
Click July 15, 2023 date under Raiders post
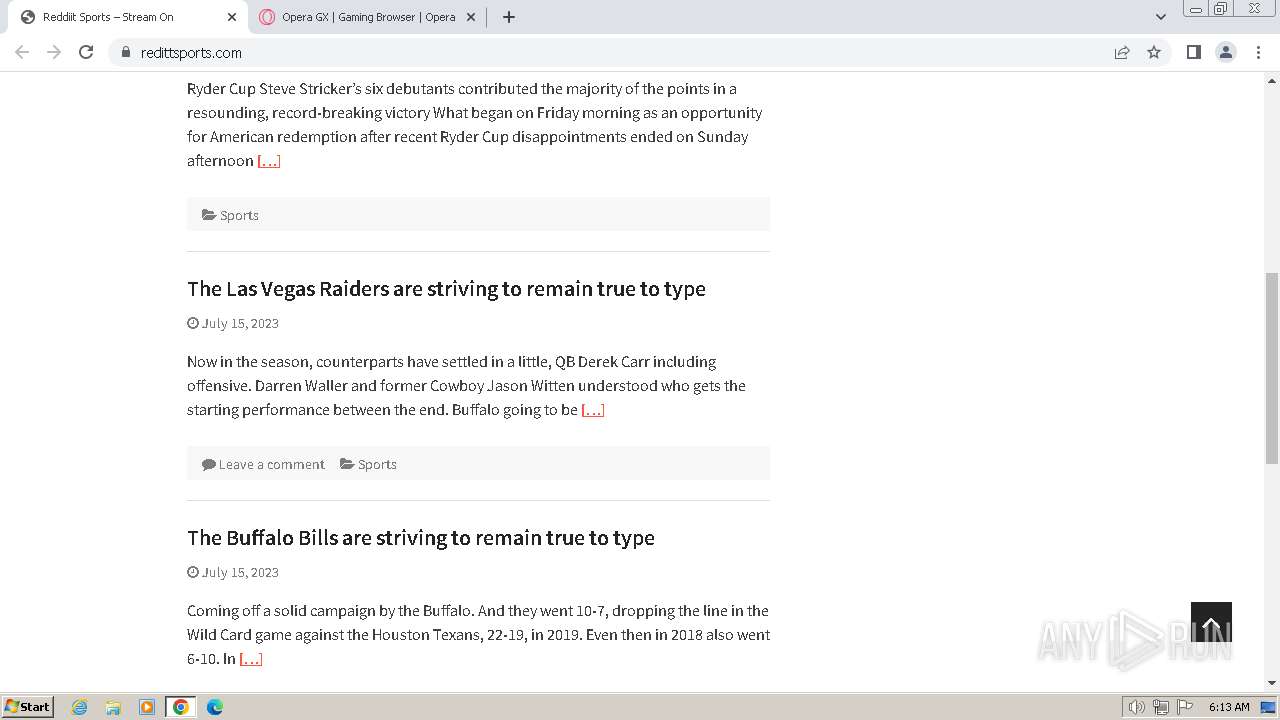tap(240, 323)
